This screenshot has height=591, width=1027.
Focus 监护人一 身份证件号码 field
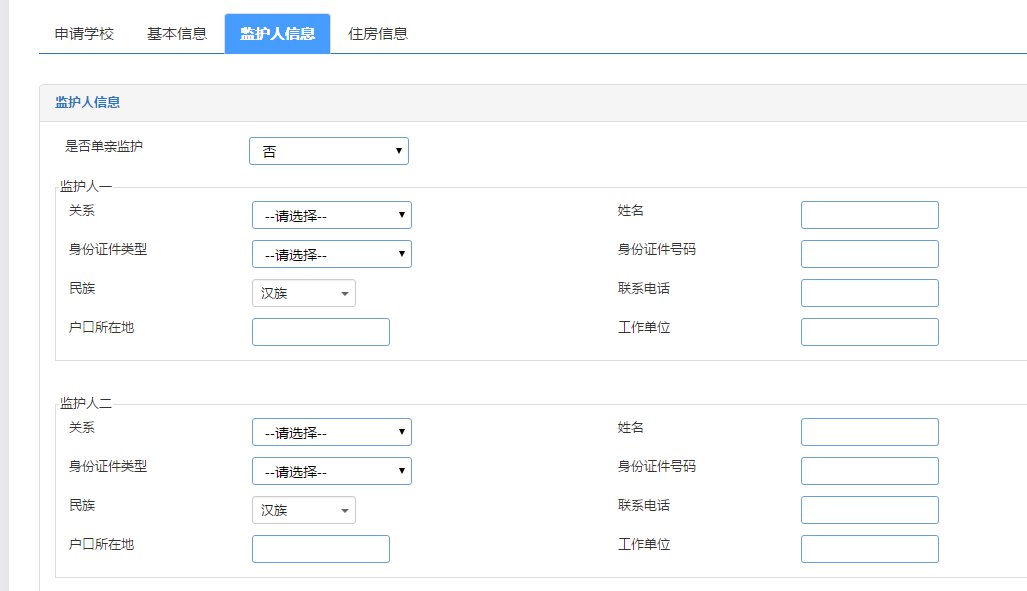pos(869,254)
